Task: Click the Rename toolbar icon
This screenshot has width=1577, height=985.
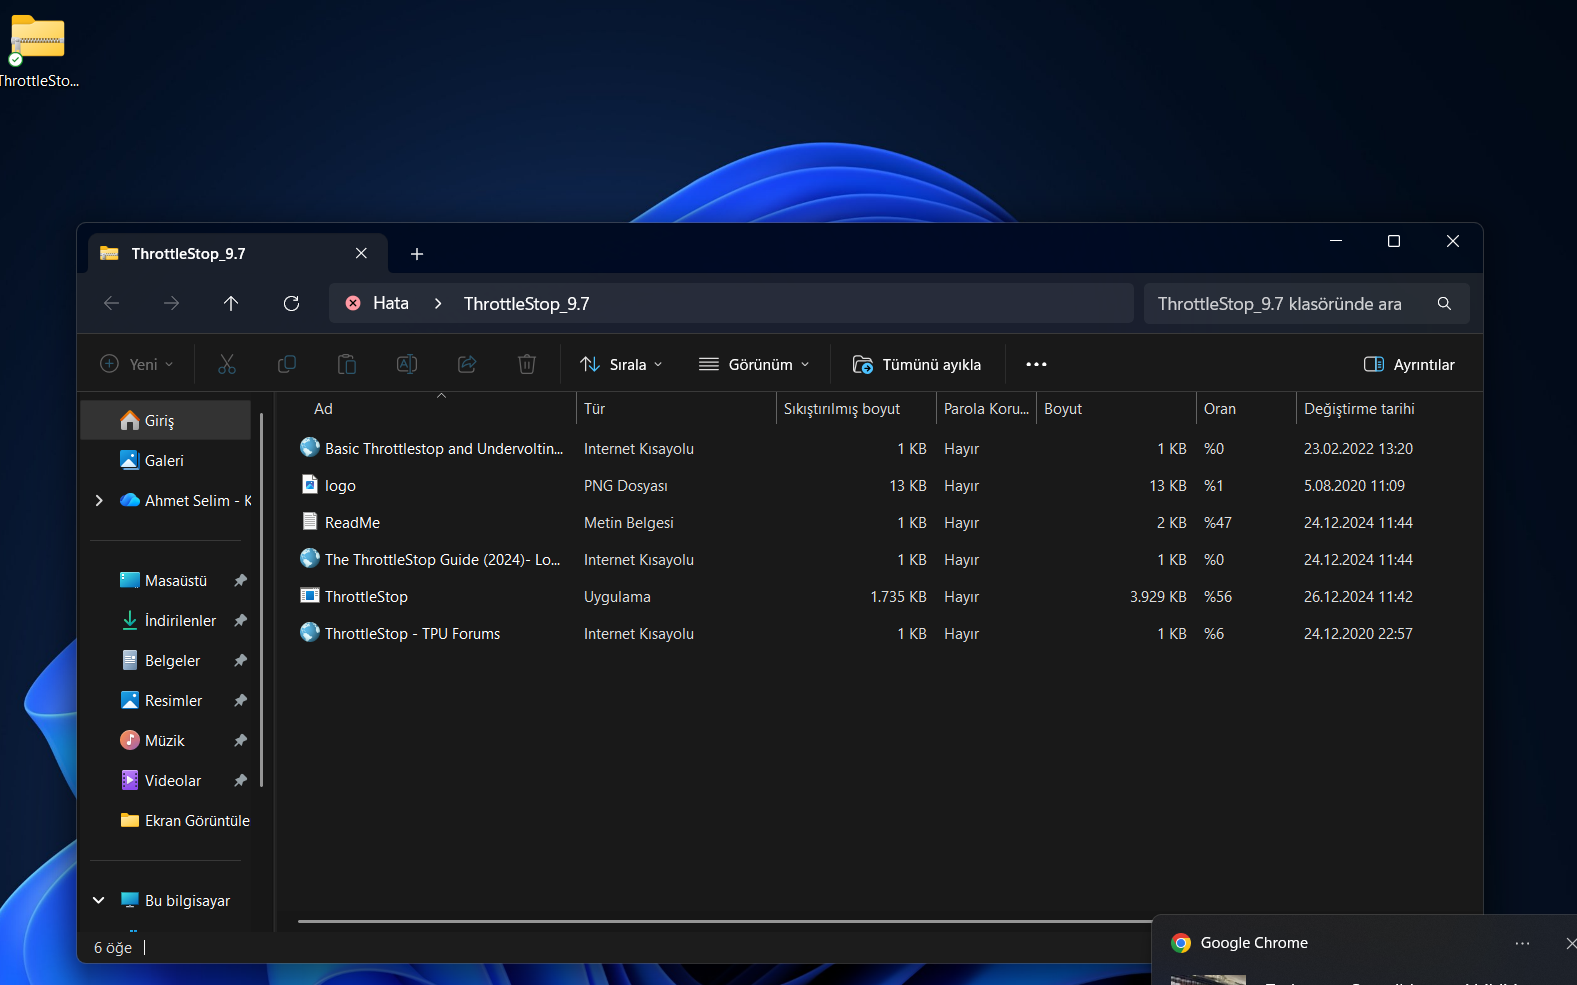Action: 407,364
